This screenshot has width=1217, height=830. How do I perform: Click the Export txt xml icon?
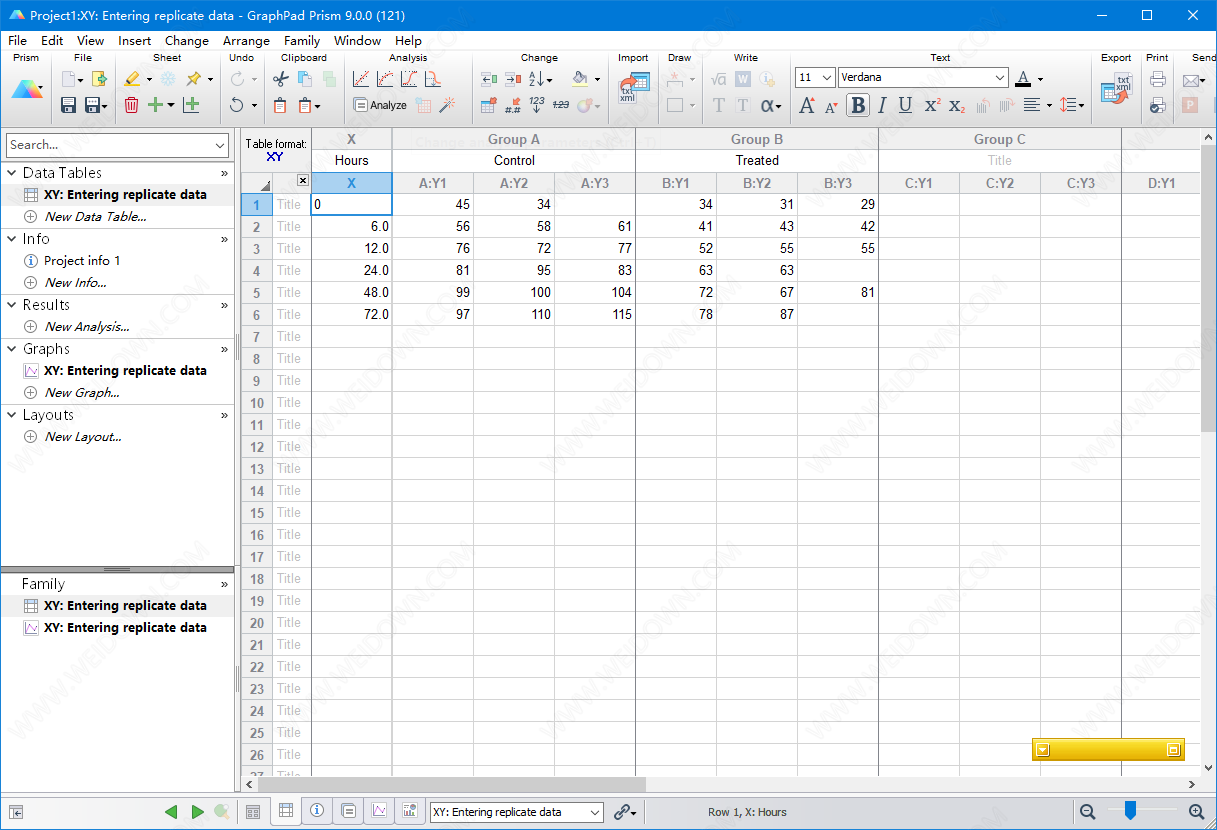[1116, 89]
